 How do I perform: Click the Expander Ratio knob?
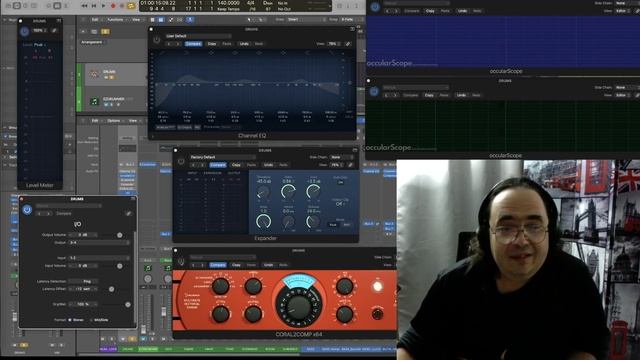288,192
